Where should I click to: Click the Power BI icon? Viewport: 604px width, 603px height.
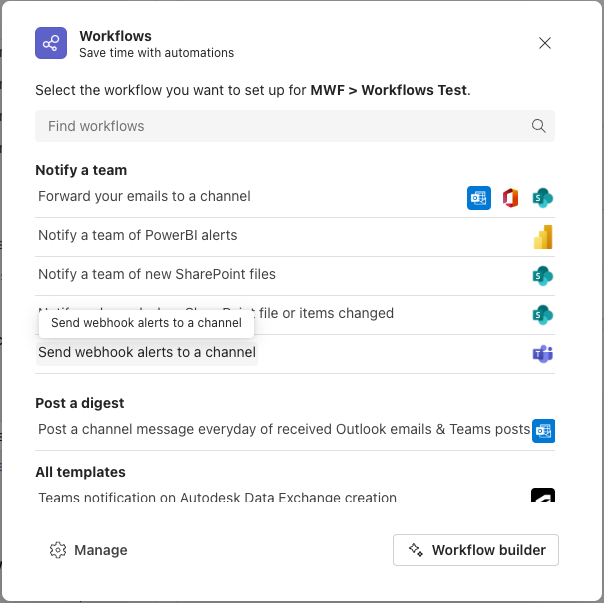(x=543, y=237)
